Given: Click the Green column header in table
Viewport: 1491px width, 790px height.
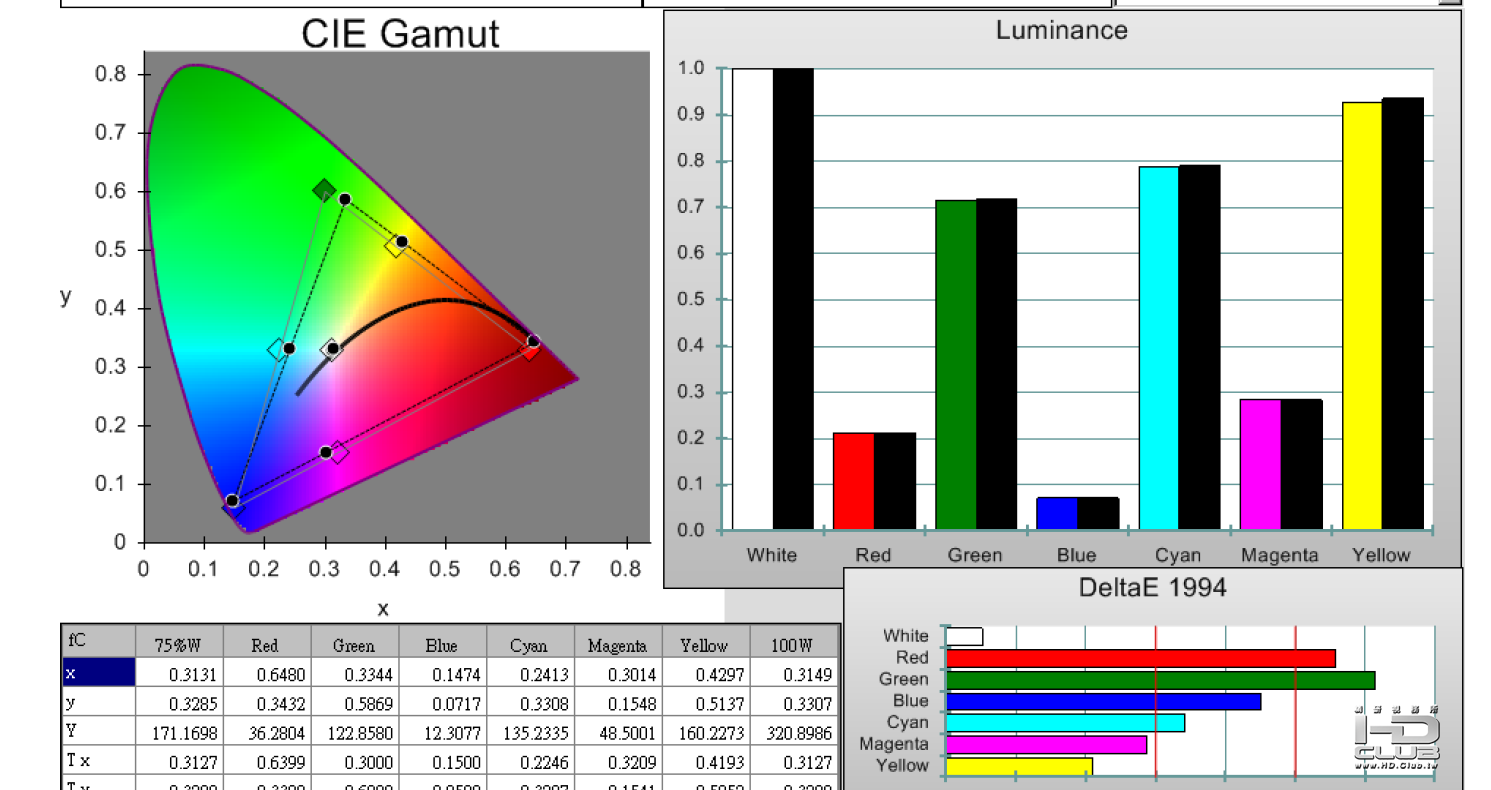Looking at the screenshot, I should point(355,642).
